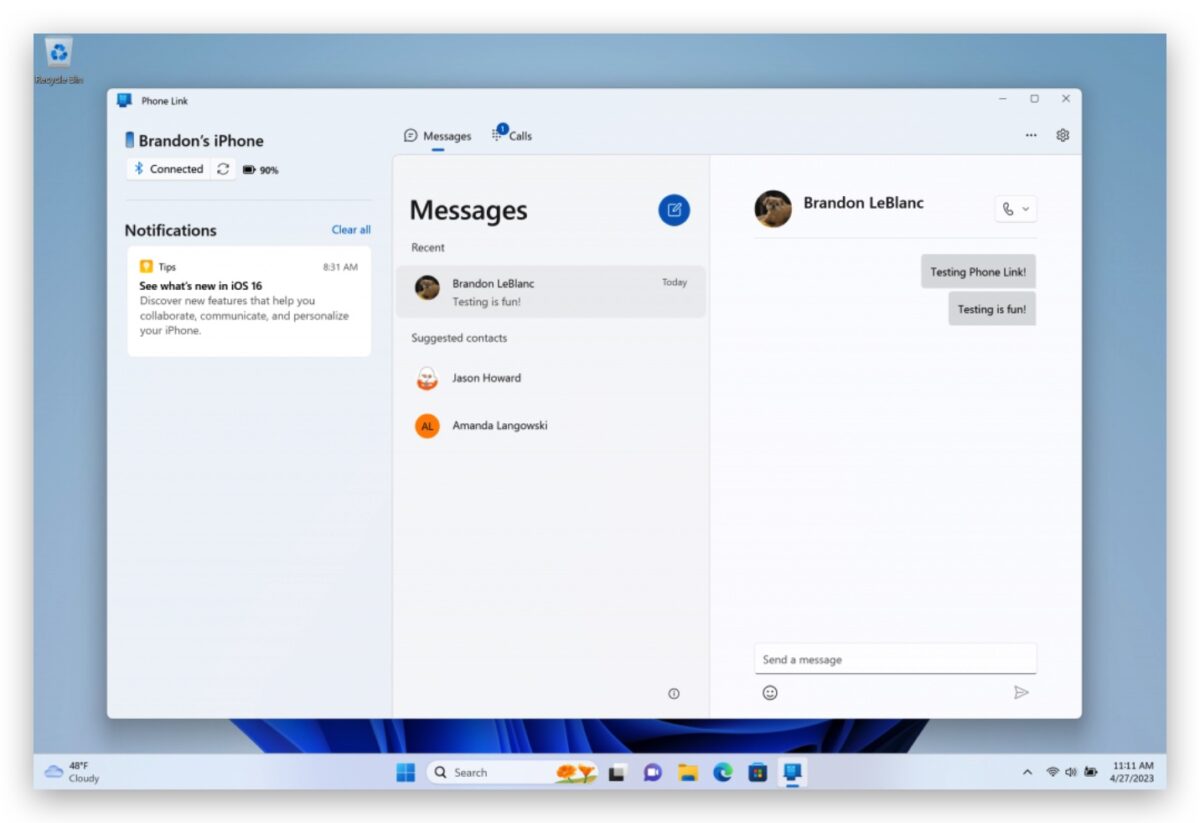The width and height of the screenshot is (1200, 823).
Task: Open Task View from the taskbar
Action: [618, 772]
